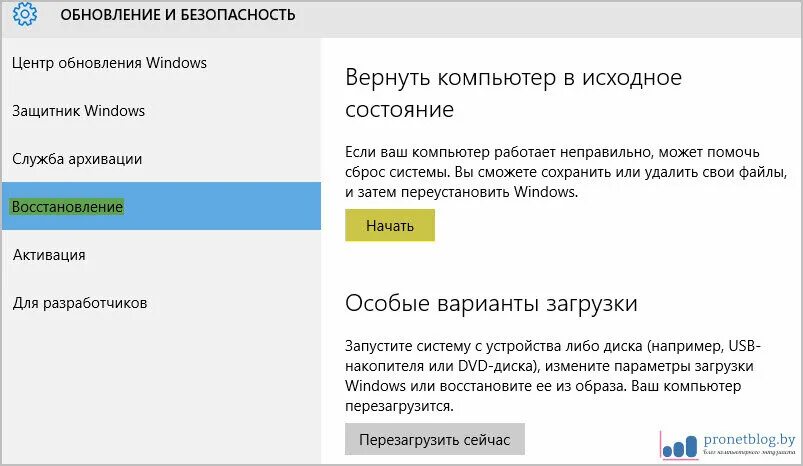Click heading Вернуть компьютер в исходное состояние
Image resolution: width=803 pixels, height=466 pixels.
point(513,93)
